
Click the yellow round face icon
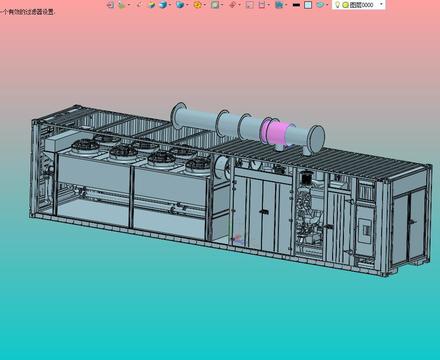tap(198, 5)
